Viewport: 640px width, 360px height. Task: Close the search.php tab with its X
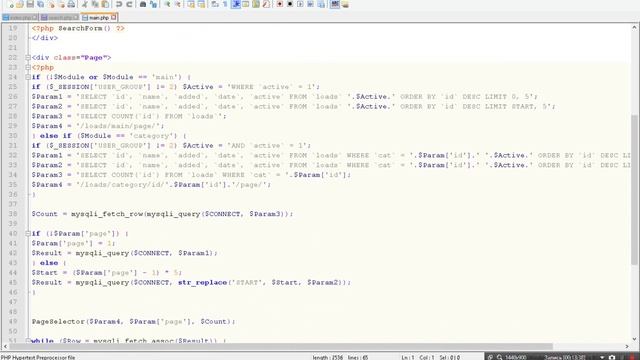click(76, 17)
